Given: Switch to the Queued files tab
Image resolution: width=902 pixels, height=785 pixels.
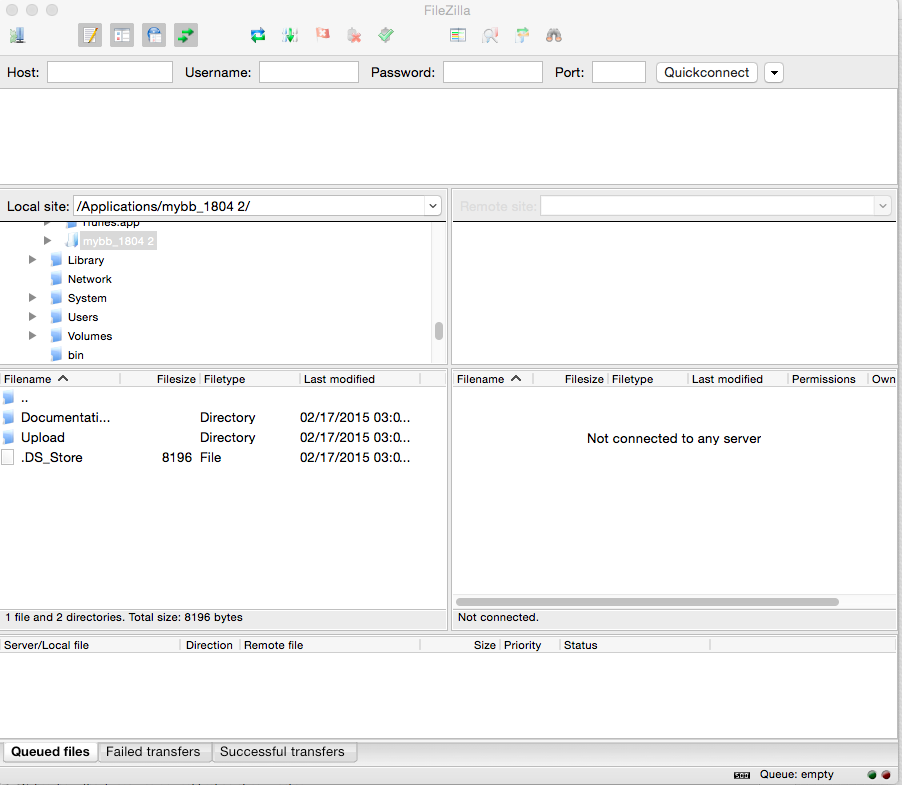Looking at the screenshot, I should click(51, 752).
